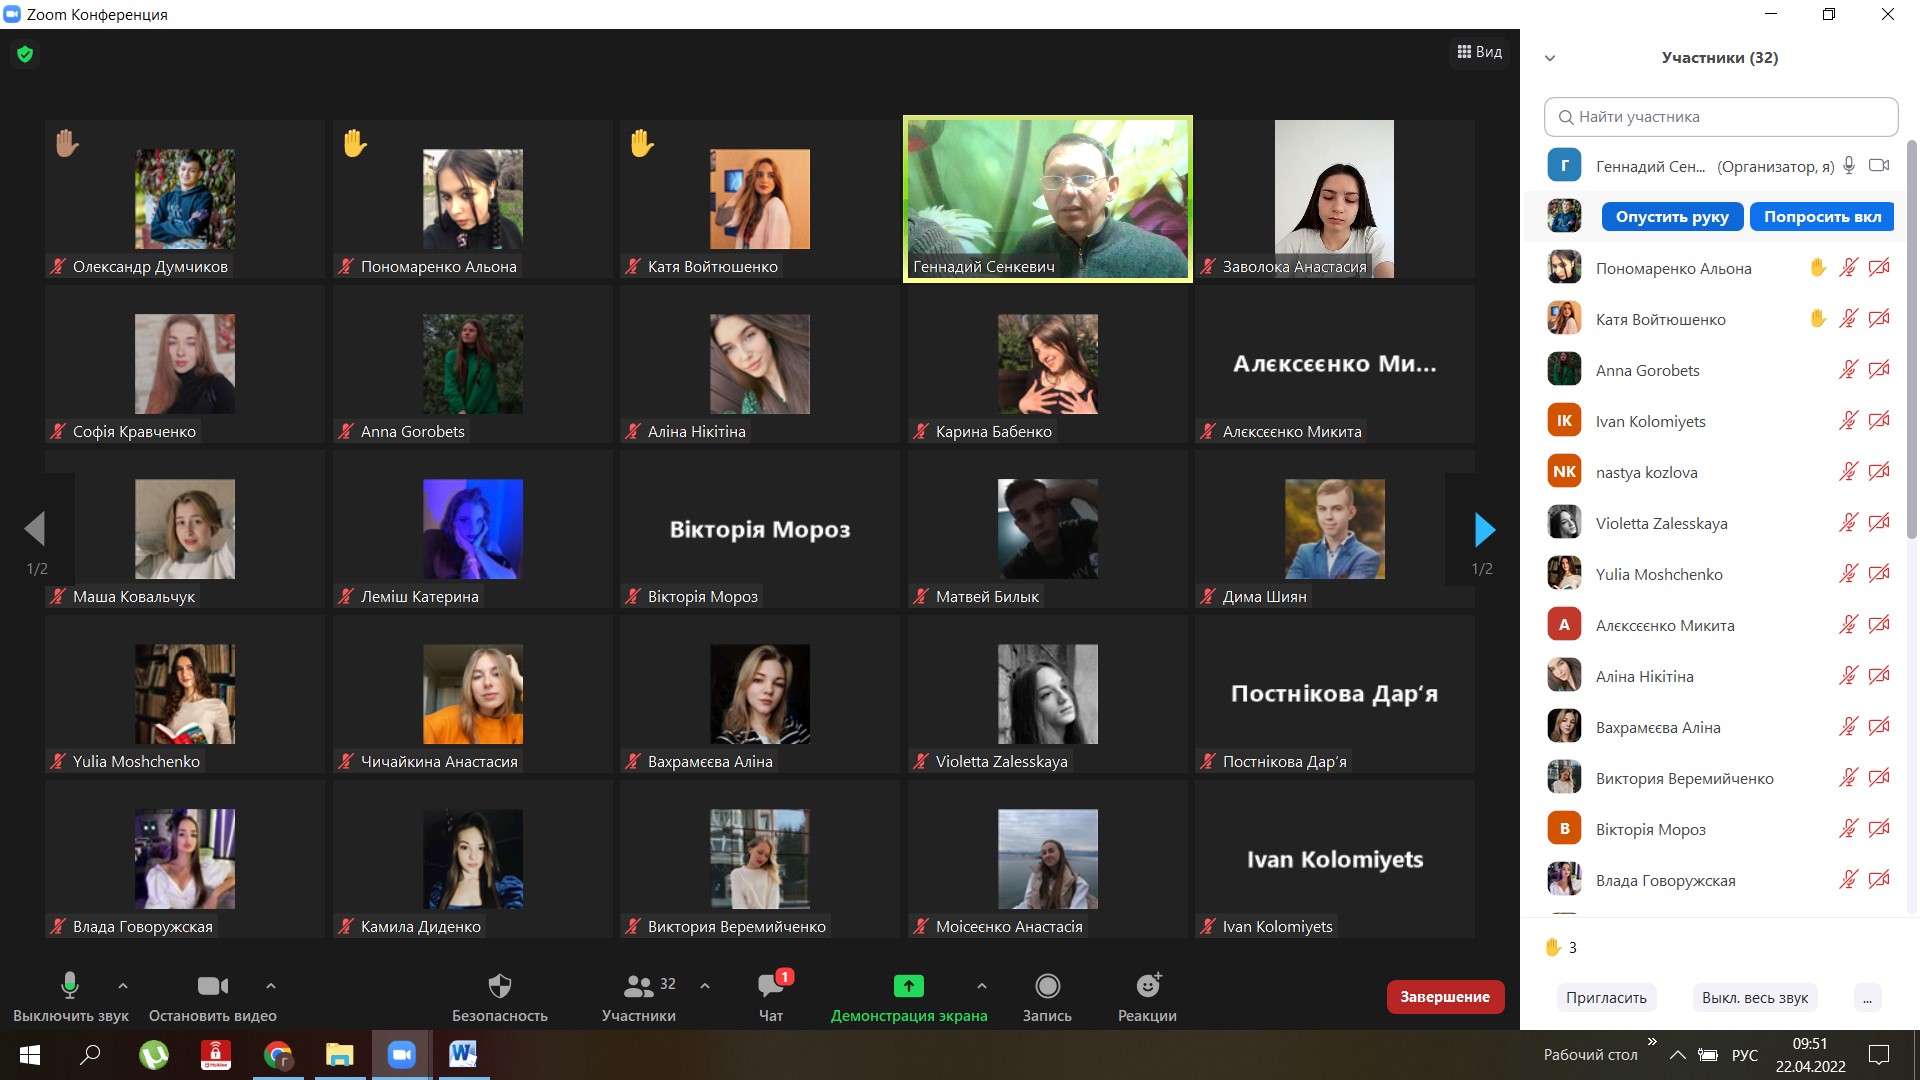Click muted mic icon for Алєксєєнко Микита row

point(1849,625)
